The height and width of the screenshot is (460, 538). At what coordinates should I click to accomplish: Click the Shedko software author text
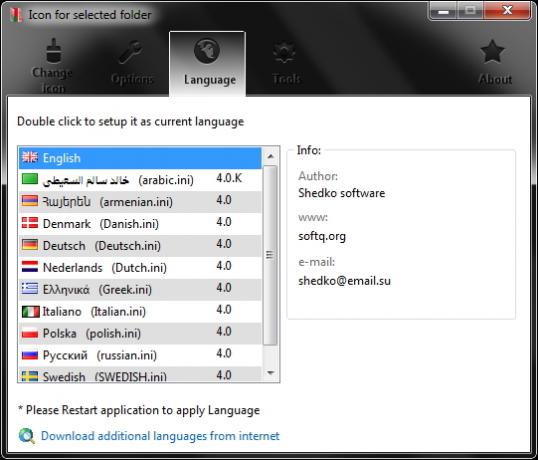[342, 193]
